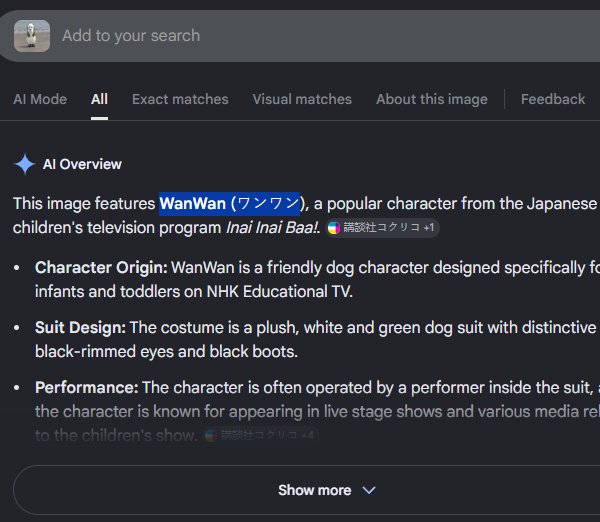Click the chevron beside Show more
The width and height of the screenshot is (600, 522).
click(x=369, y=490)
